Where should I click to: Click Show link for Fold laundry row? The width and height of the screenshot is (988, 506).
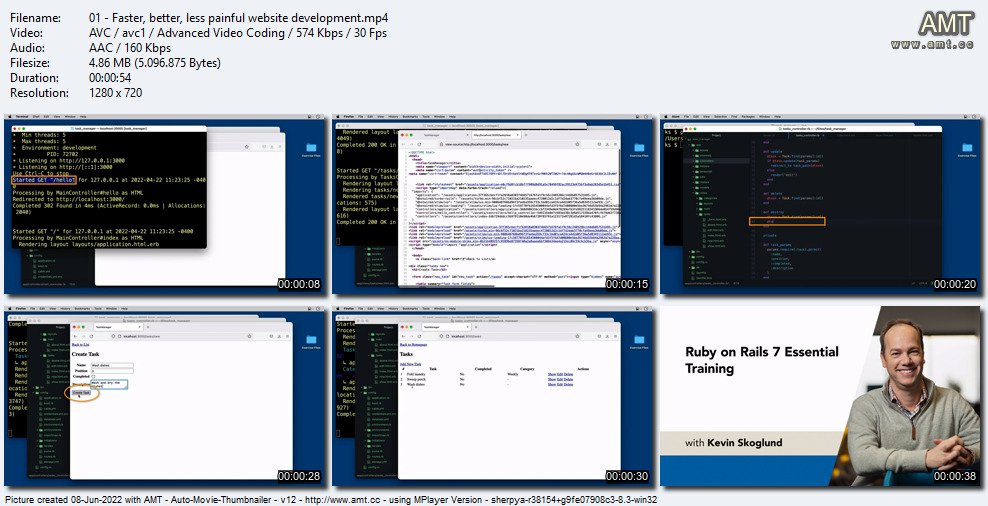click(x=552, y=374)
